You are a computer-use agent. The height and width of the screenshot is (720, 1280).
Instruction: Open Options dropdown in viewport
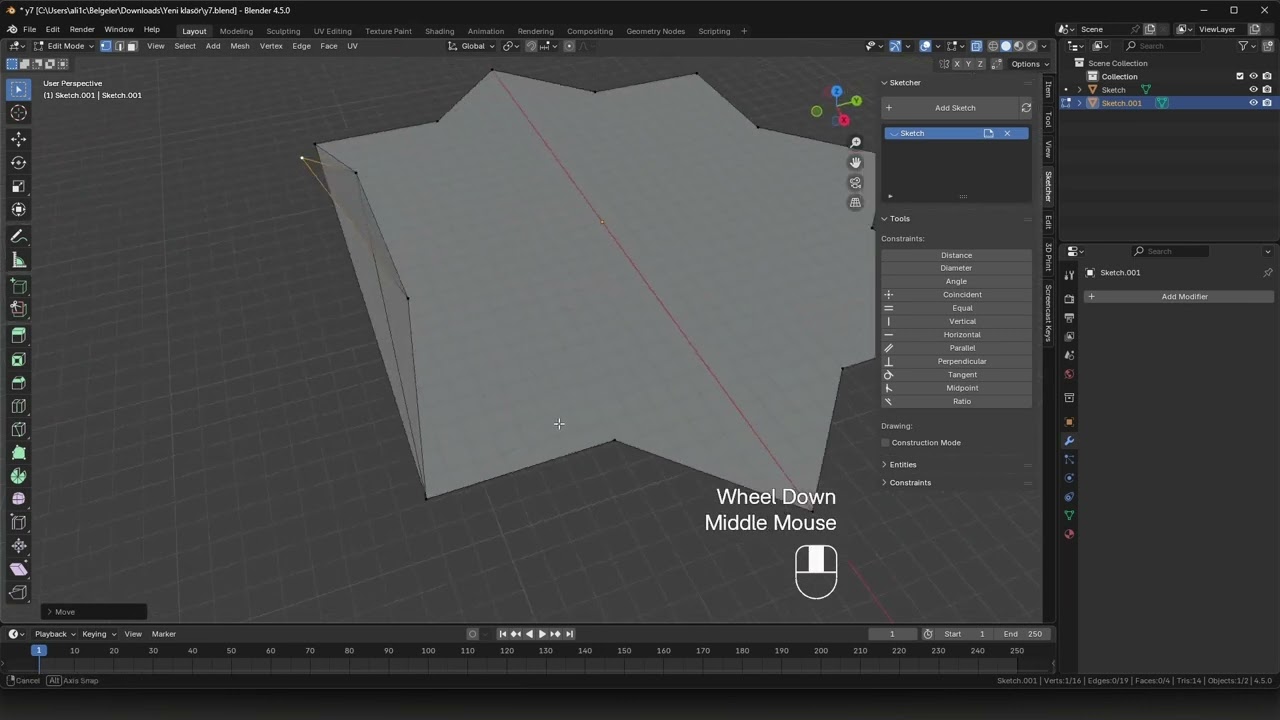pyautogui.click(x=1028, y=64)
